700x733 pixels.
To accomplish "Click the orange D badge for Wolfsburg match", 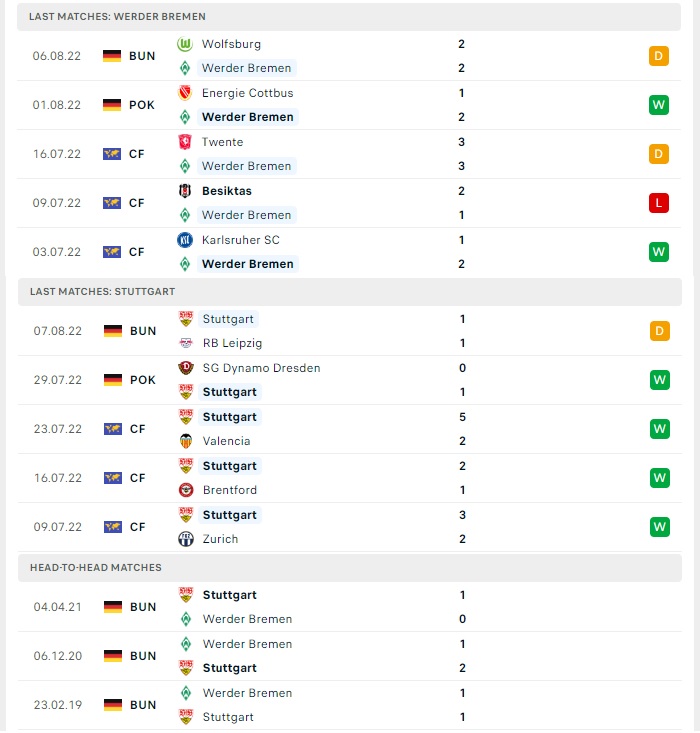I will 658,56.
